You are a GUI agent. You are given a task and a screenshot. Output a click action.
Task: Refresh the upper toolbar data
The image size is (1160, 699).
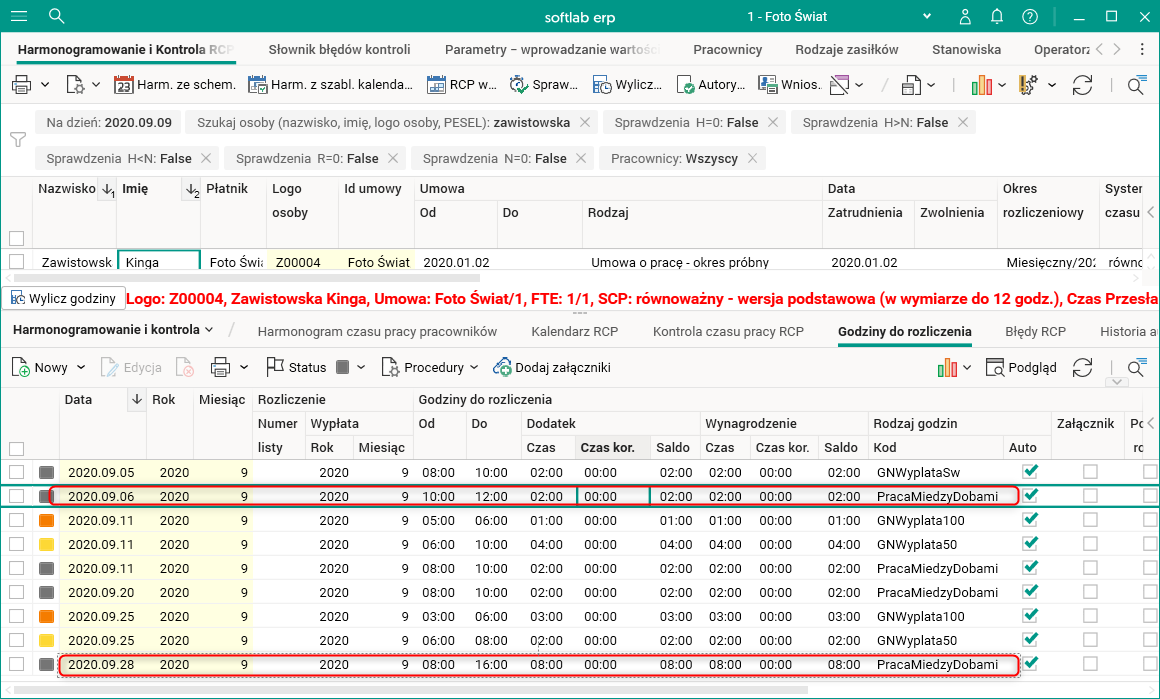click(x=1082, y=85)
